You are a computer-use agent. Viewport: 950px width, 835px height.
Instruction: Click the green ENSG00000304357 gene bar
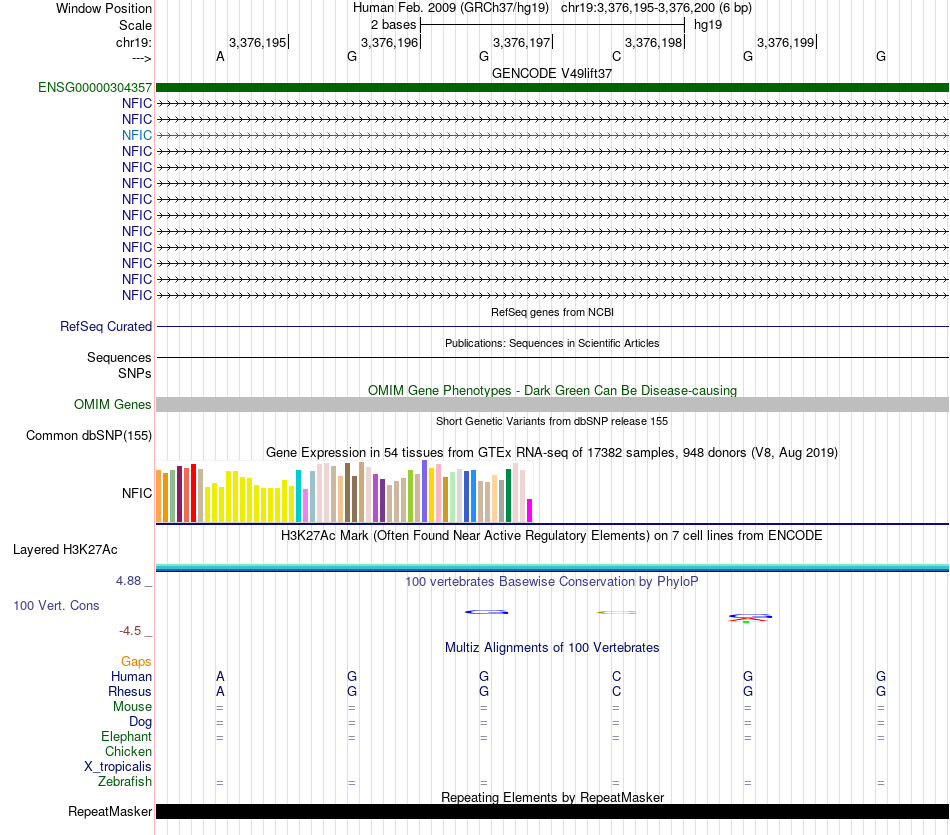pos(552,87)
